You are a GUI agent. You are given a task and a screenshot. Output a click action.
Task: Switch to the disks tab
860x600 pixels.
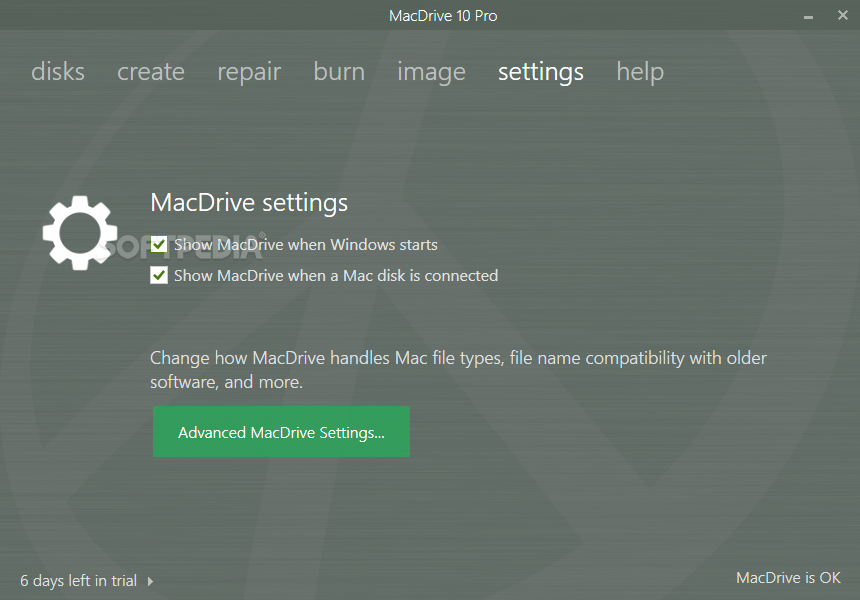coord(58,72)
